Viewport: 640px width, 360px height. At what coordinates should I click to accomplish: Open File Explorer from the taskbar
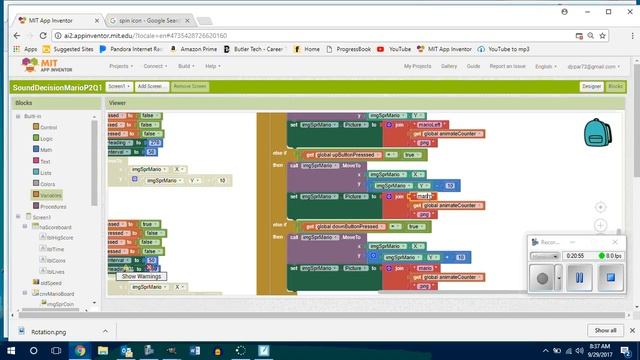tap(103, 351)
